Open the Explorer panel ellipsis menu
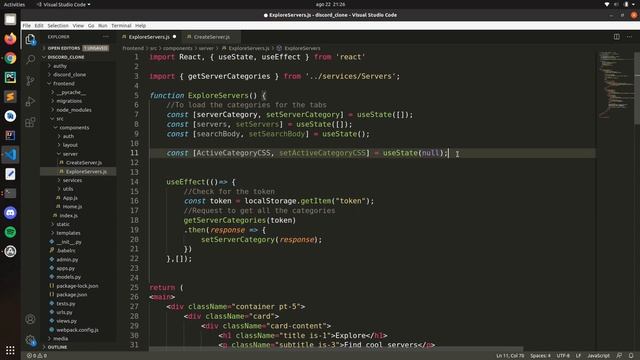The height and width of the screenshot is (360, 640). [106, 37]
